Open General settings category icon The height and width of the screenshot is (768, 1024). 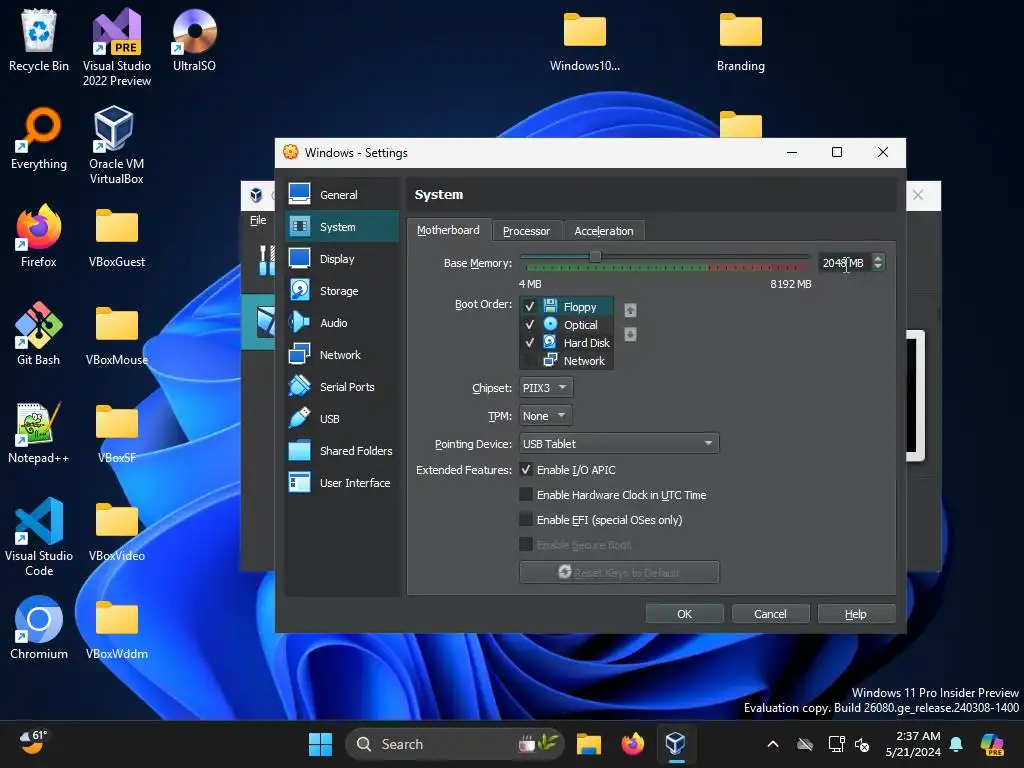point(300,194)
